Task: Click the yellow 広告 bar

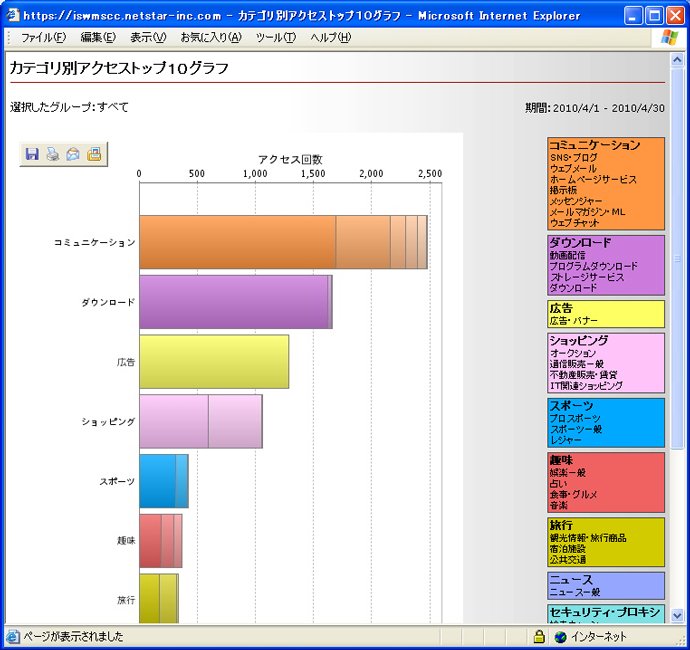Action: (214, 362)
